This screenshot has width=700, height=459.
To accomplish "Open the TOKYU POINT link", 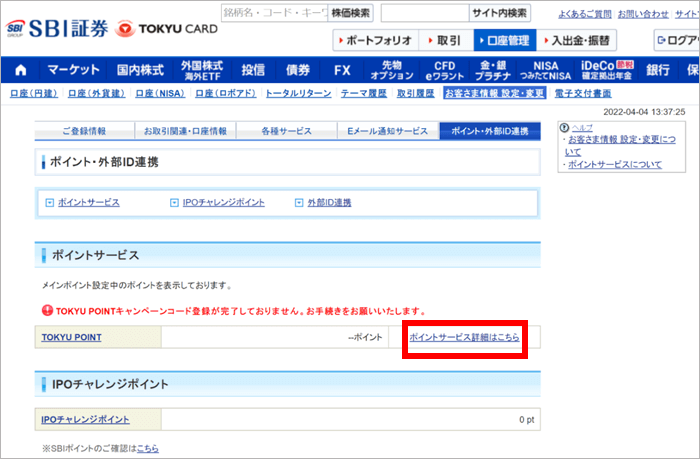I will pyautogui.click(x=71, y=338).
